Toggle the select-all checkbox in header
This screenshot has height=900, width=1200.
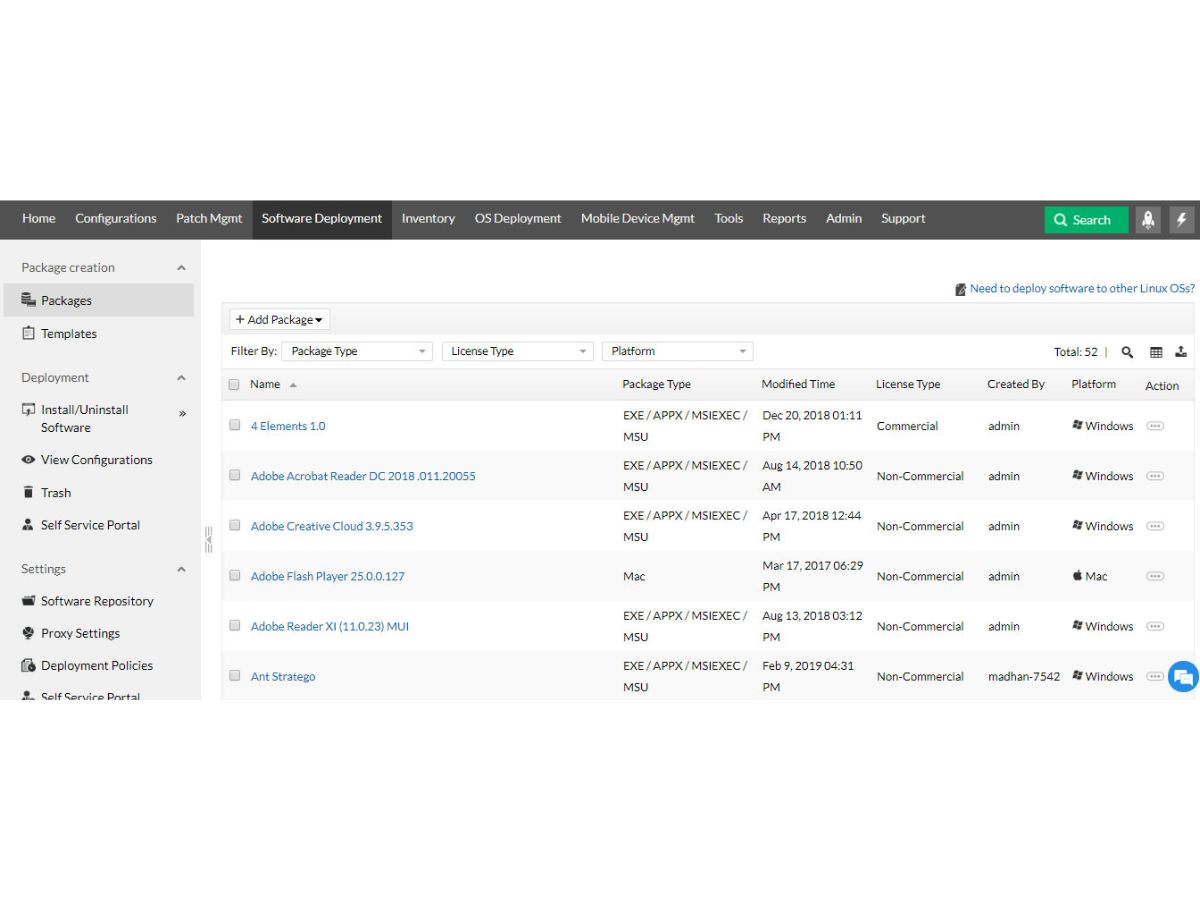234,384
